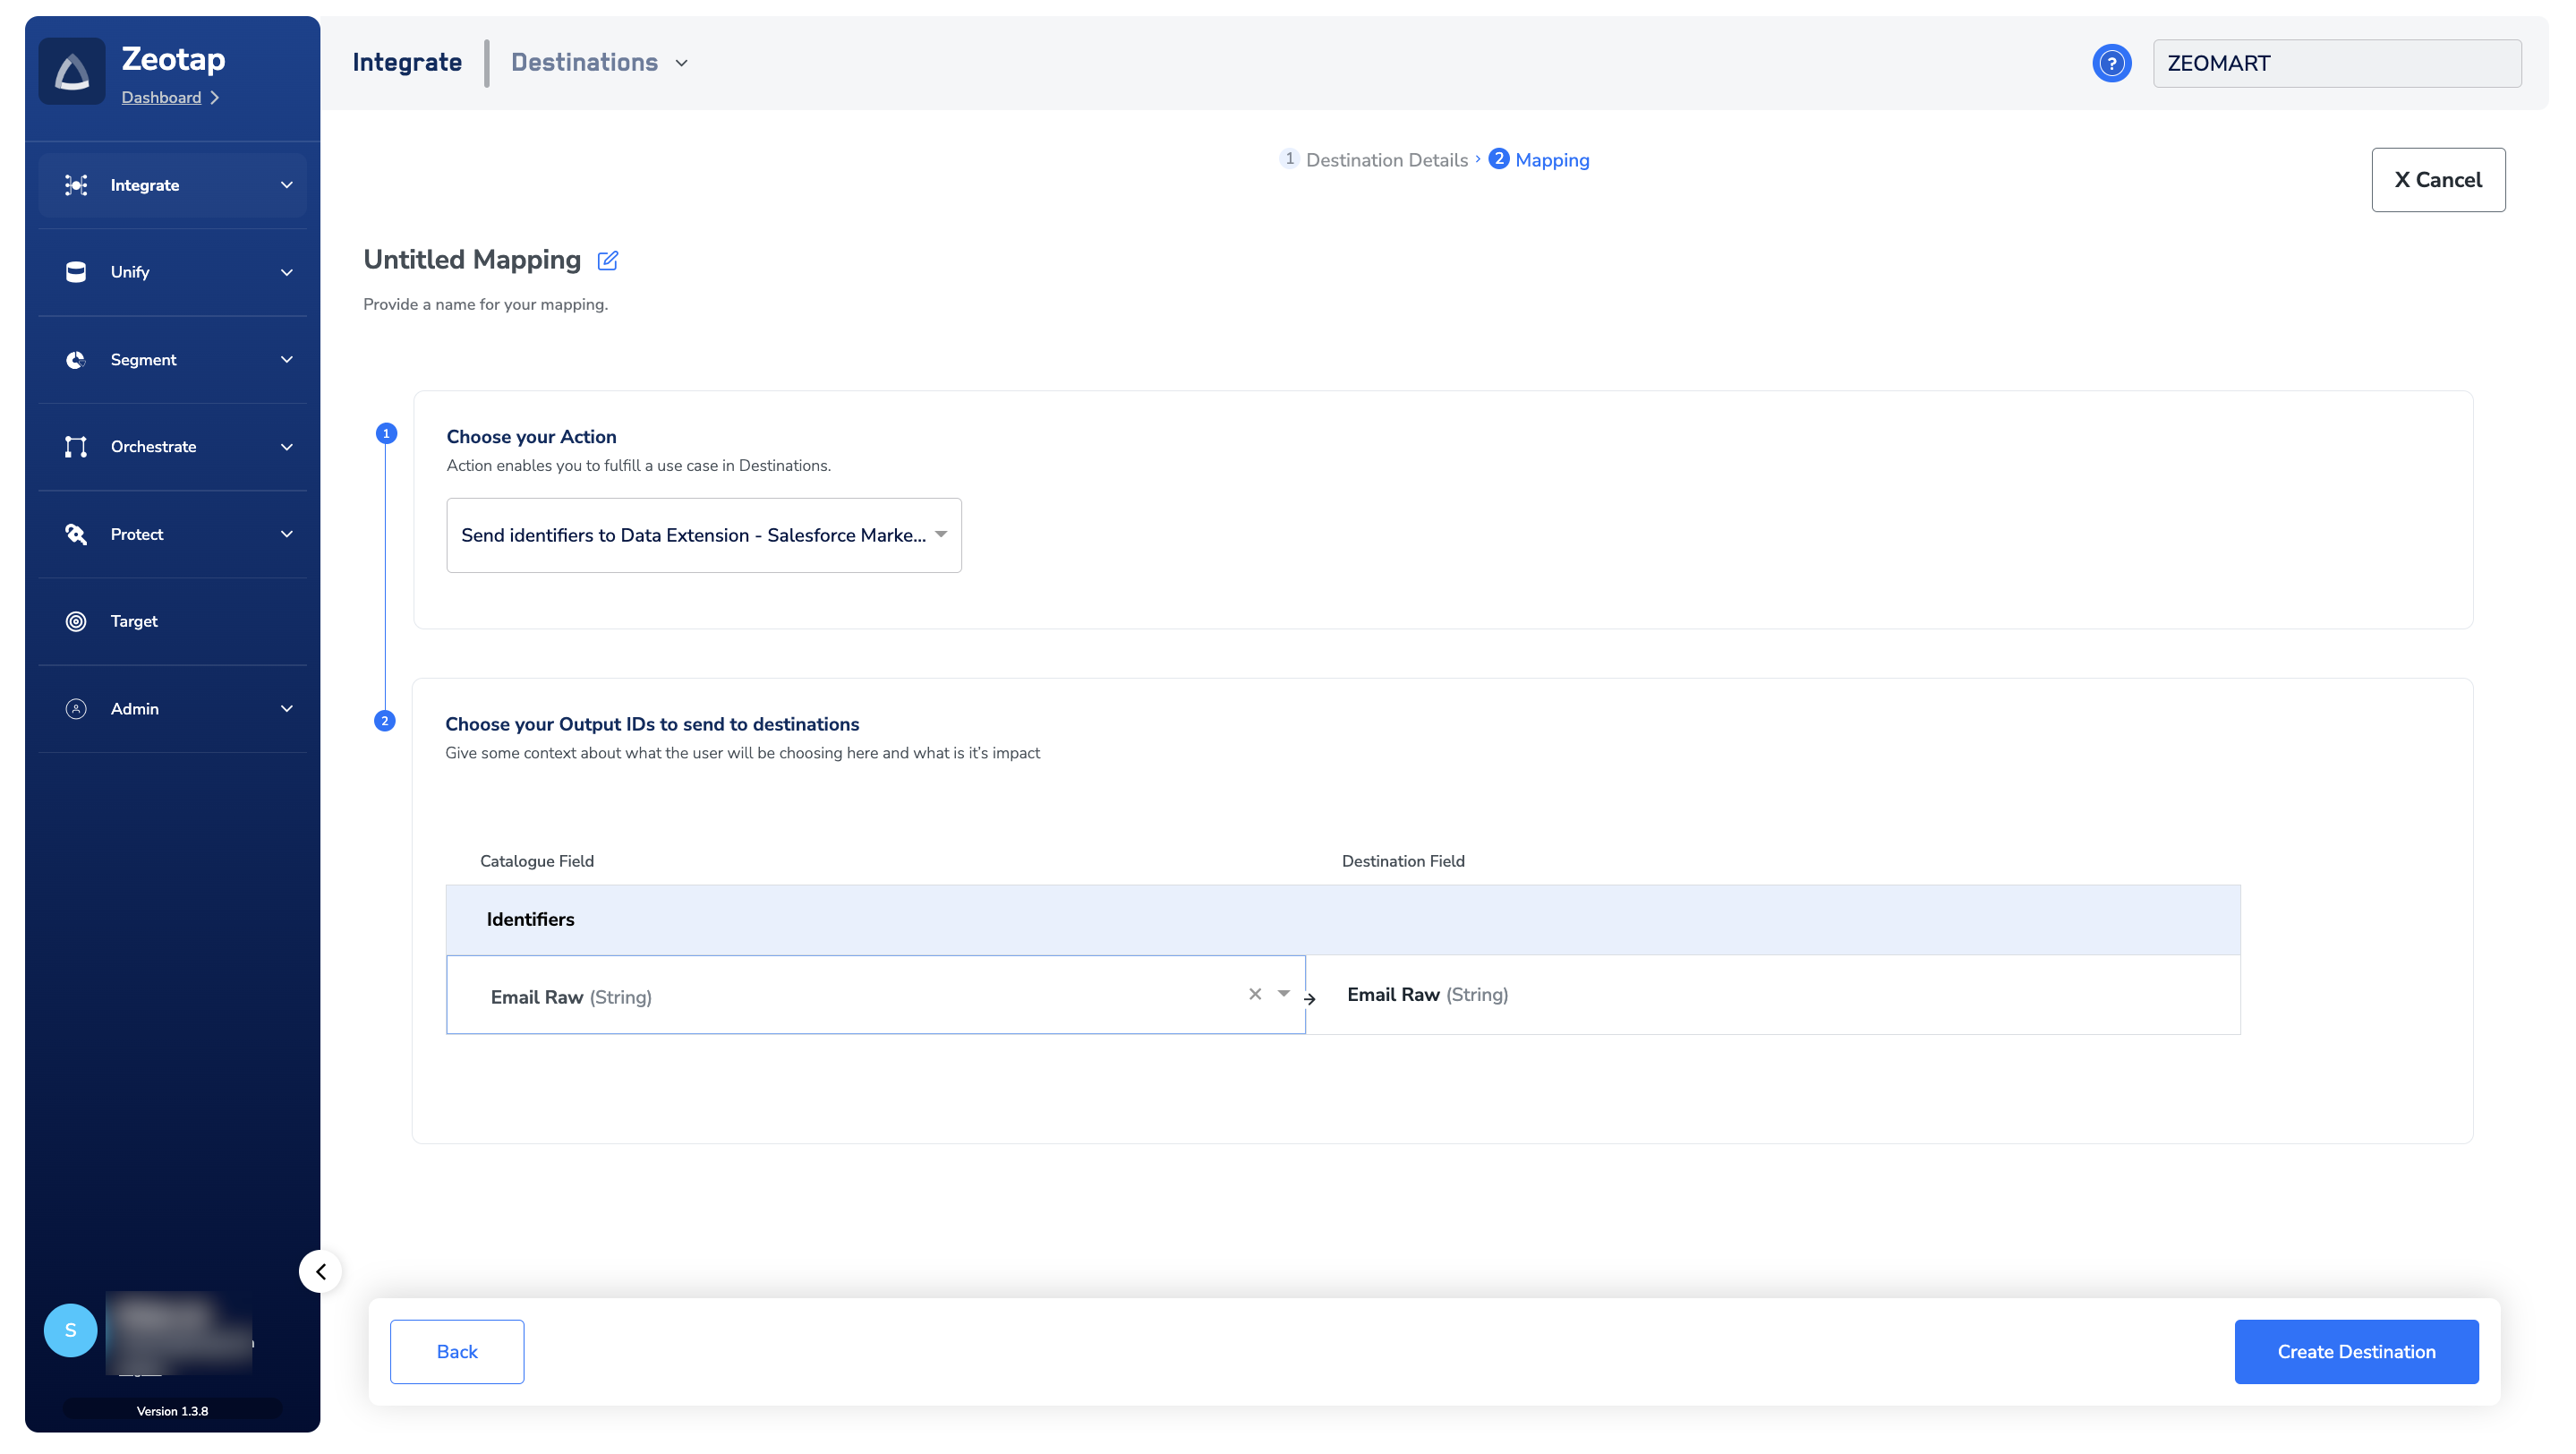
Task: Click the user avatar circle labeled S
Action: [x=70, y=1330]
